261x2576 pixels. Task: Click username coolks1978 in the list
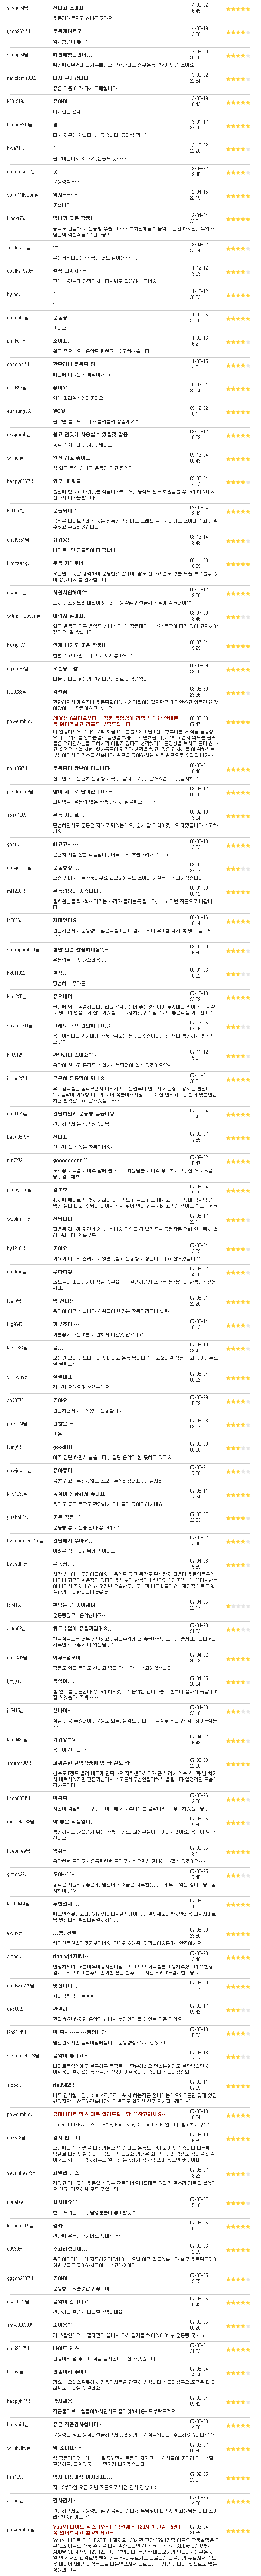[20, 270]
